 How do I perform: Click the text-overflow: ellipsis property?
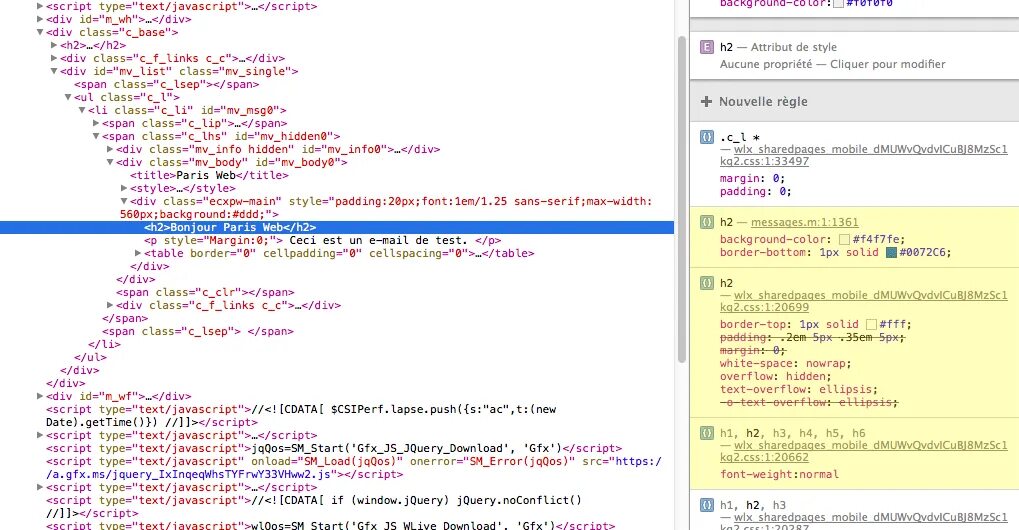(799, 390)
